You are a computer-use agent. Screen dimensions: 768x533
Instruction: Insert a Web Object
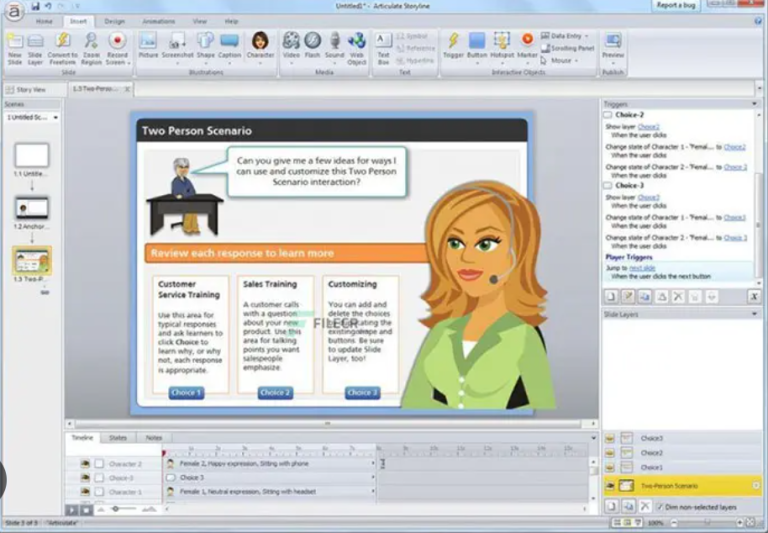[x=357, y=48]
